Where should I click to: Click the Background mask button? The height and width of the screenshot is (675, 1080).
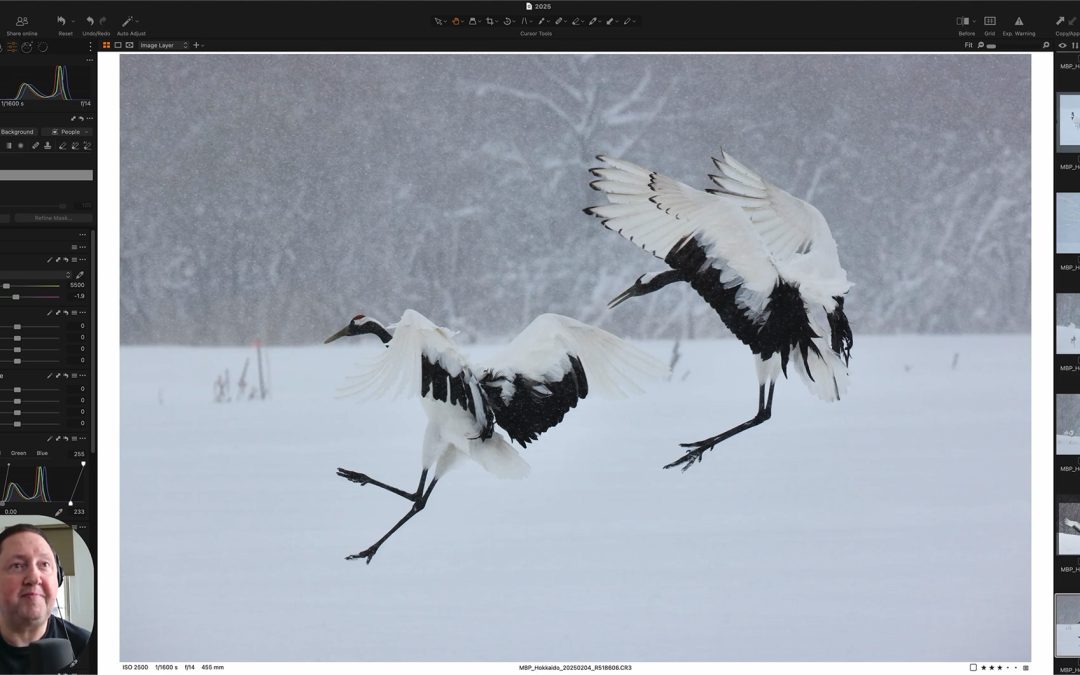coord(18,132)
